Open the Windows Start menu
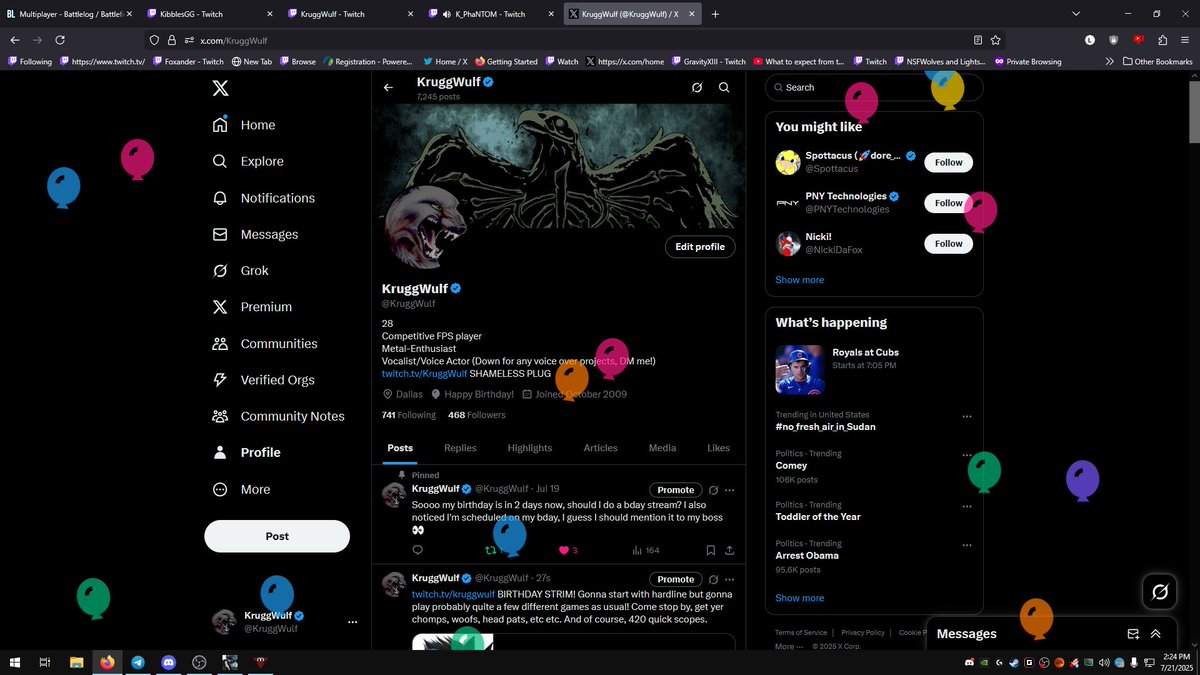The height and width of the screenshot is (675, 1200). [16, 662]
